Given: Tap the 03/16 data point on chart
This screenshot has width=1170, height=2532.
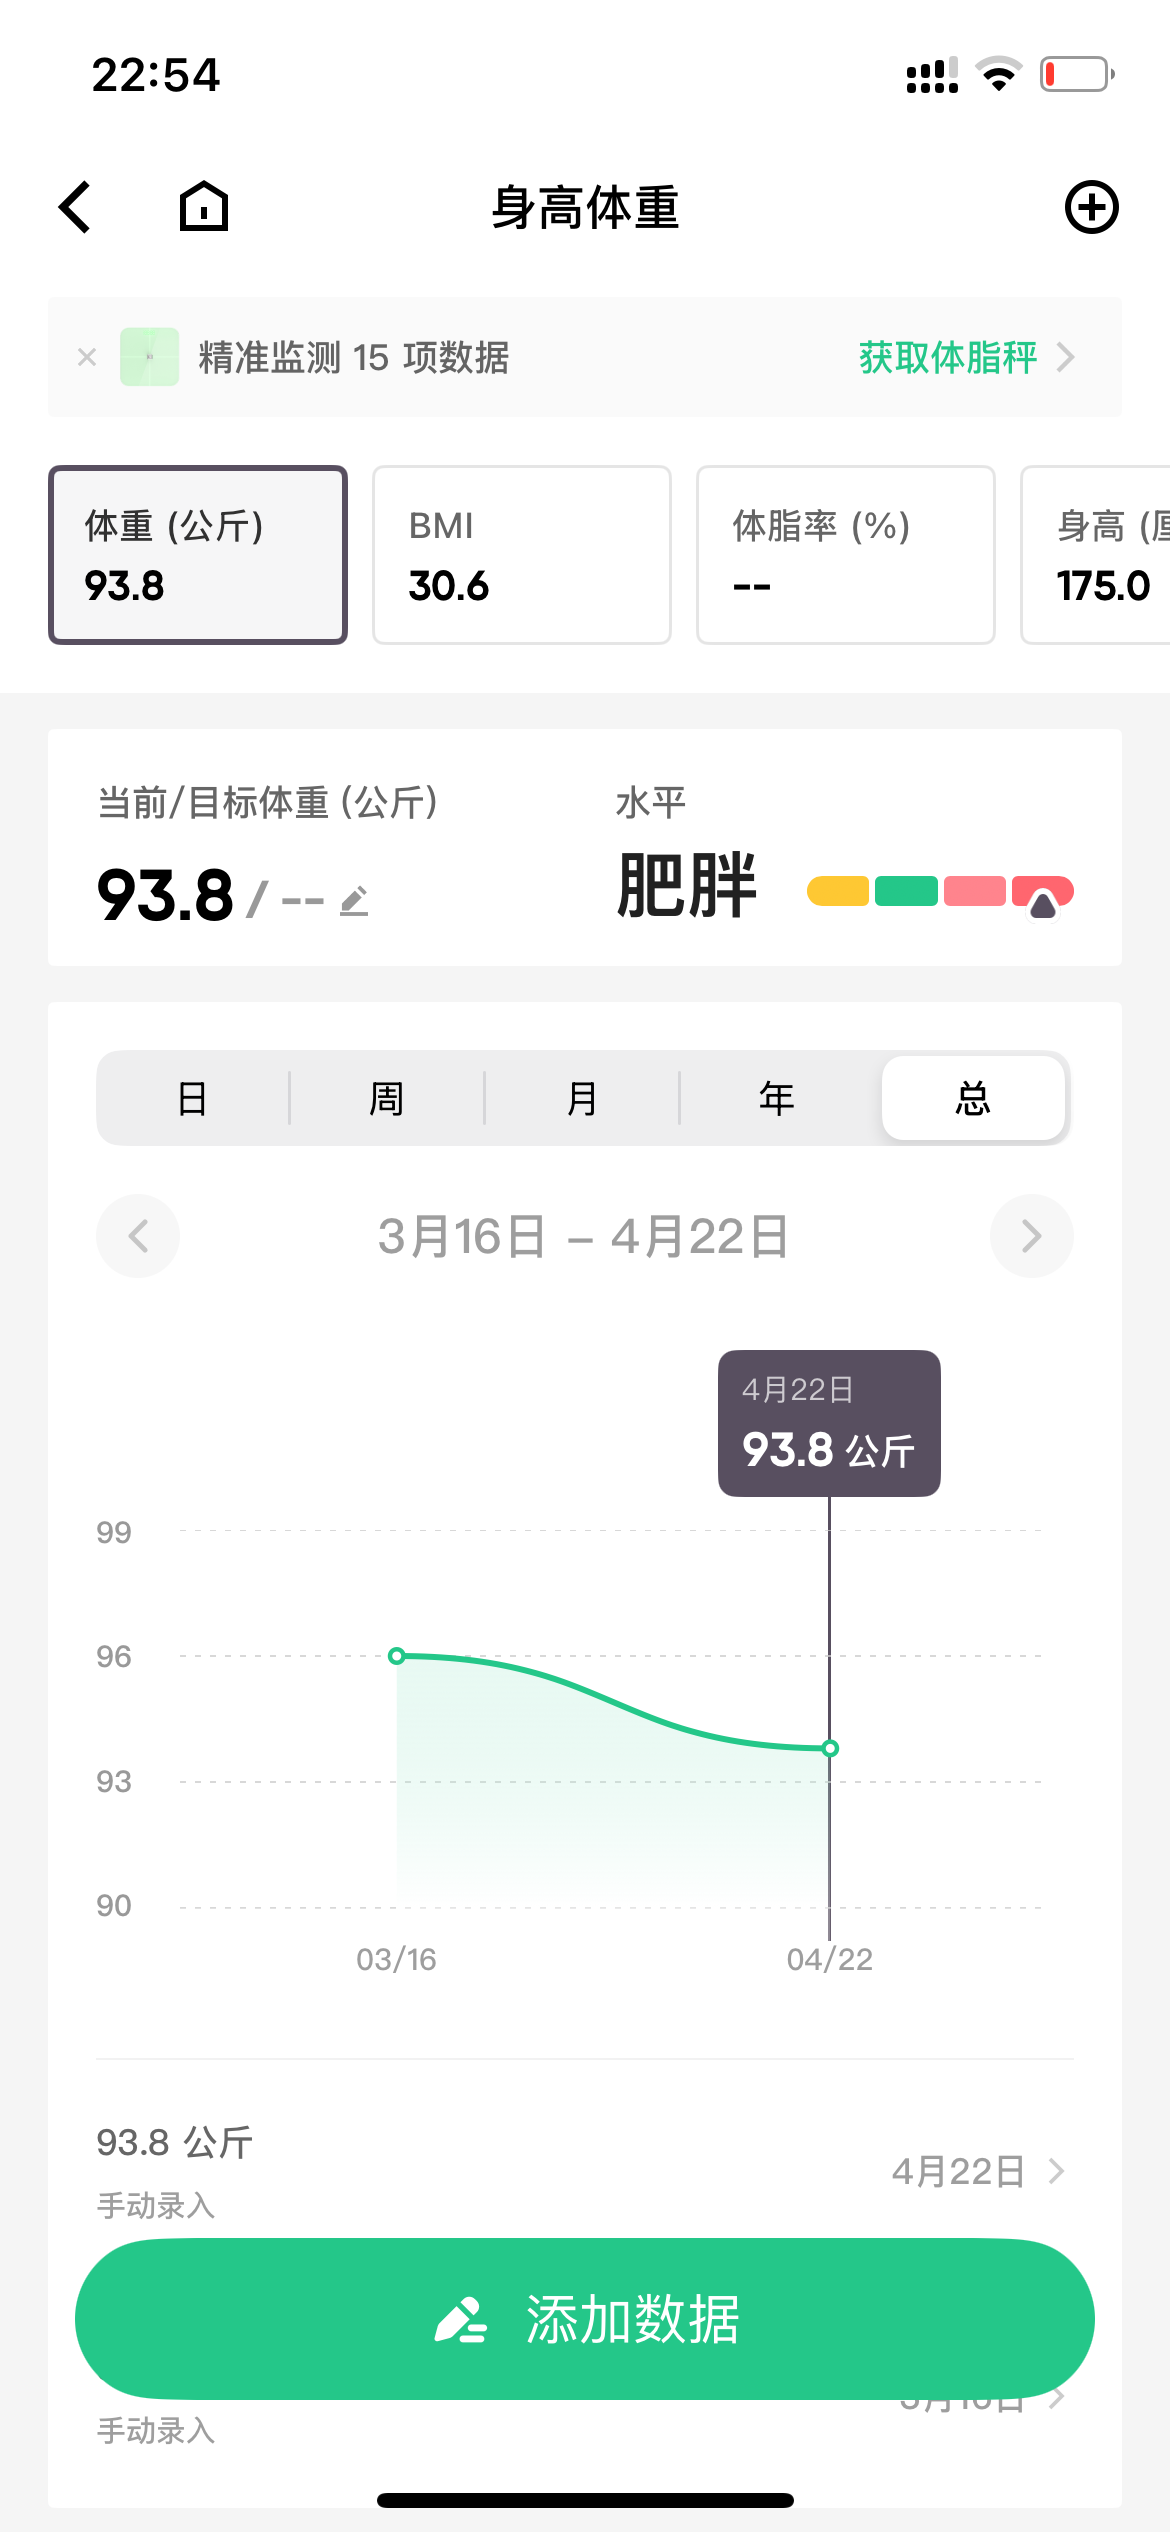Looking at the screenshot, I should click(x=397, y=1656).
